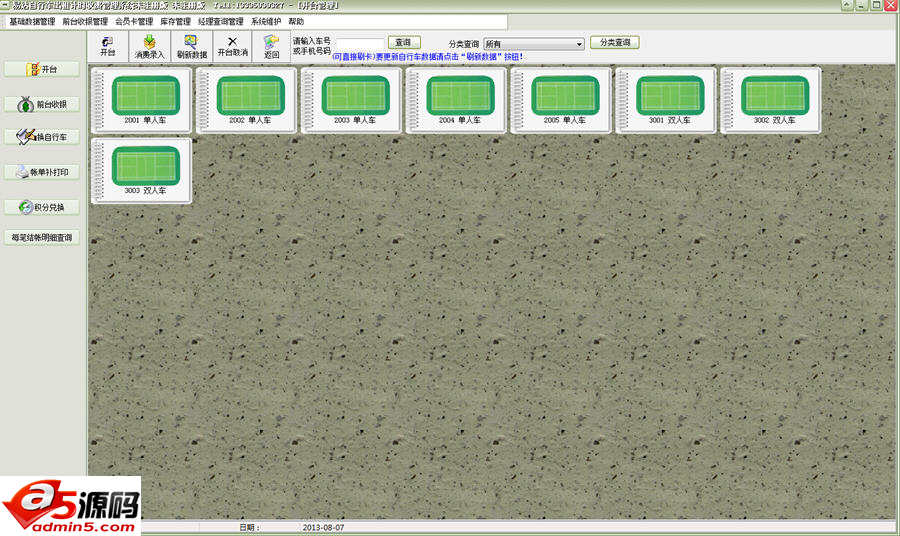
Task: Click the 刷新数据 refresh icon
Action: 191,46
